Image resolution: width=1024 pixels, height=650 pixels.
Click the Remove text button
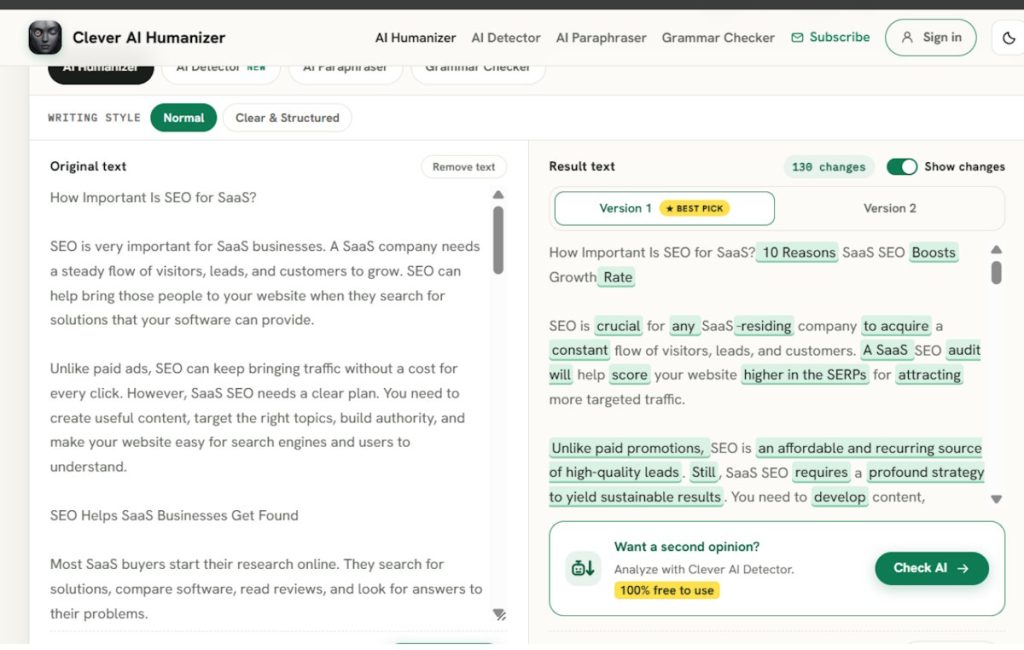[464, 167]
